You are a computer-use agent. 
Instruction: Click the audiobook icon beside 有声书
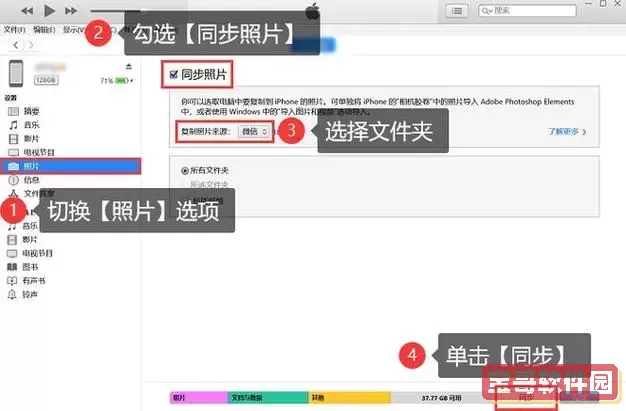tap(12, 281)
